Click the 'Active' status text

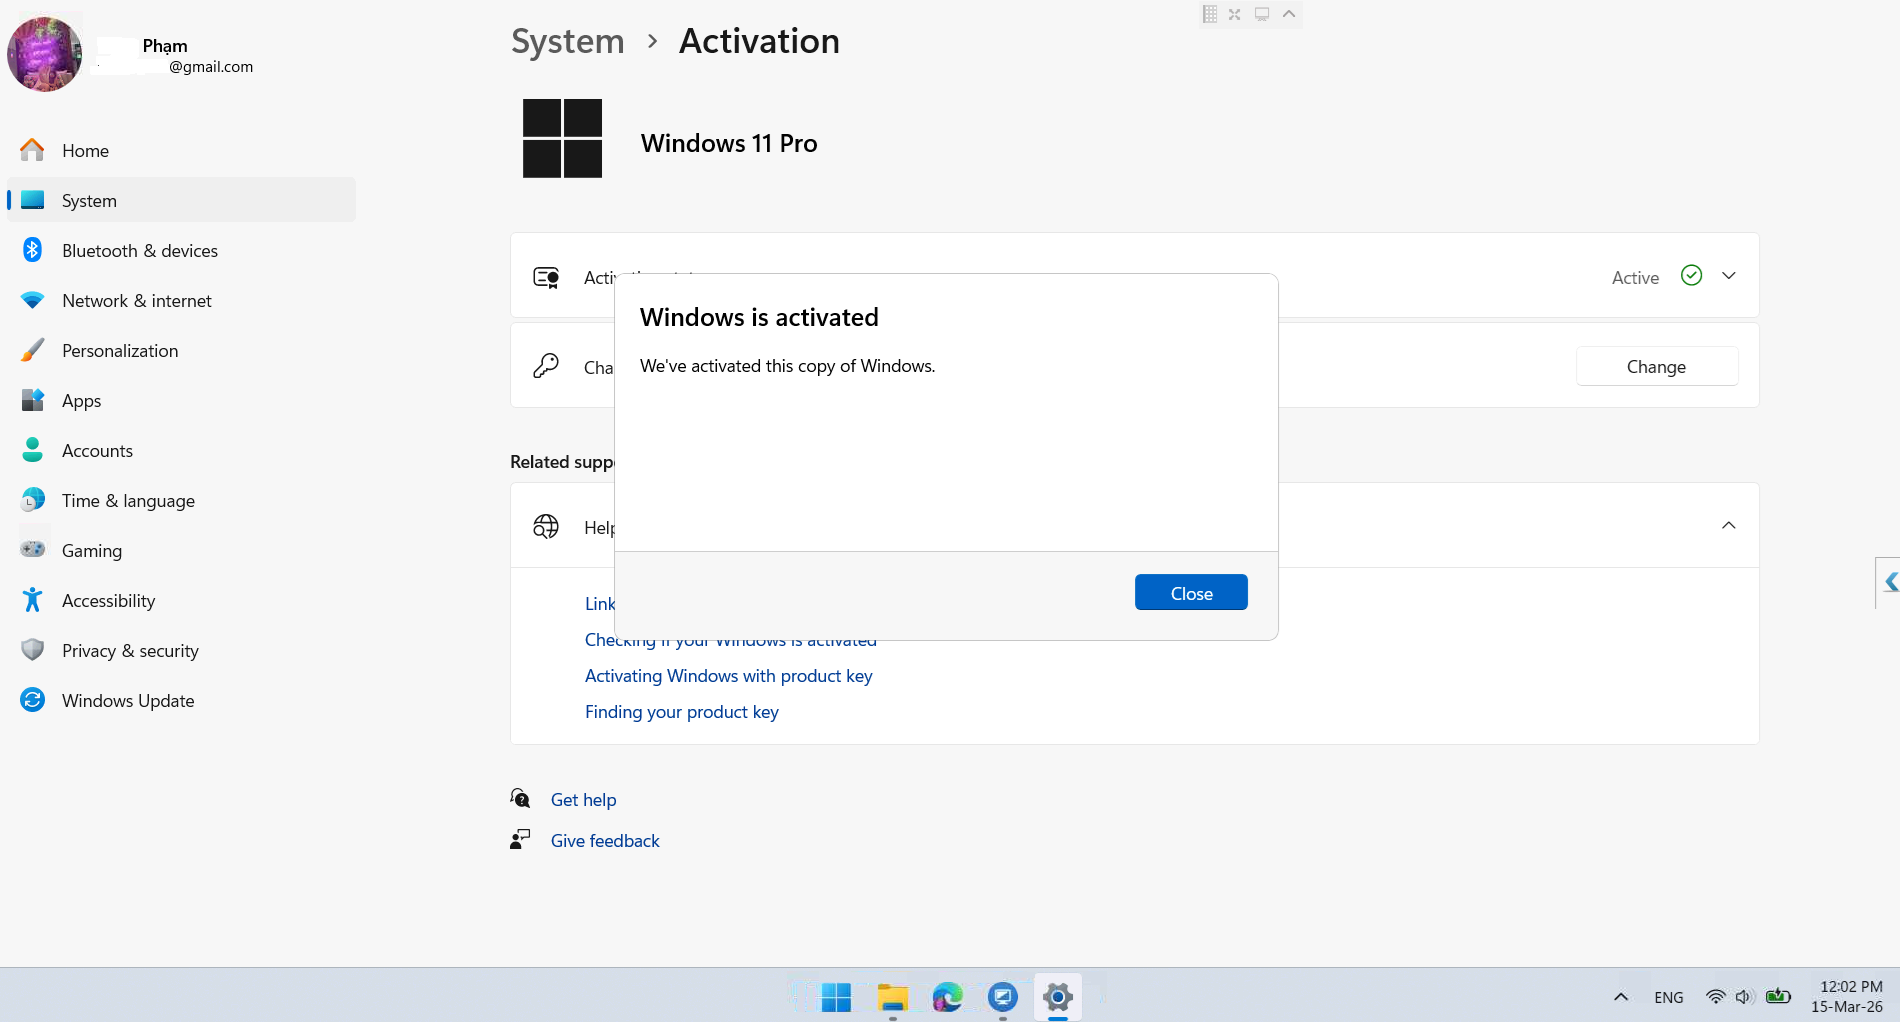1636,277
